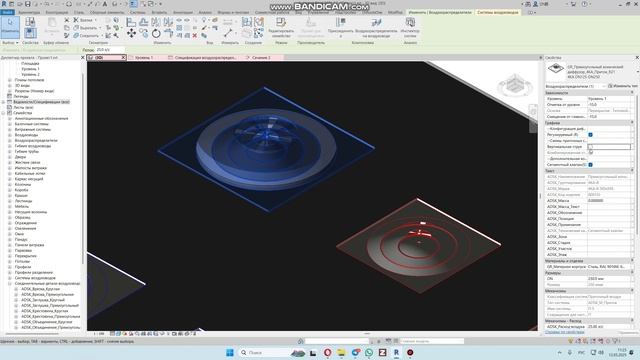Open Opera browser from the taskbar
The width and height of the screenshot is (640, 360).
327,352
